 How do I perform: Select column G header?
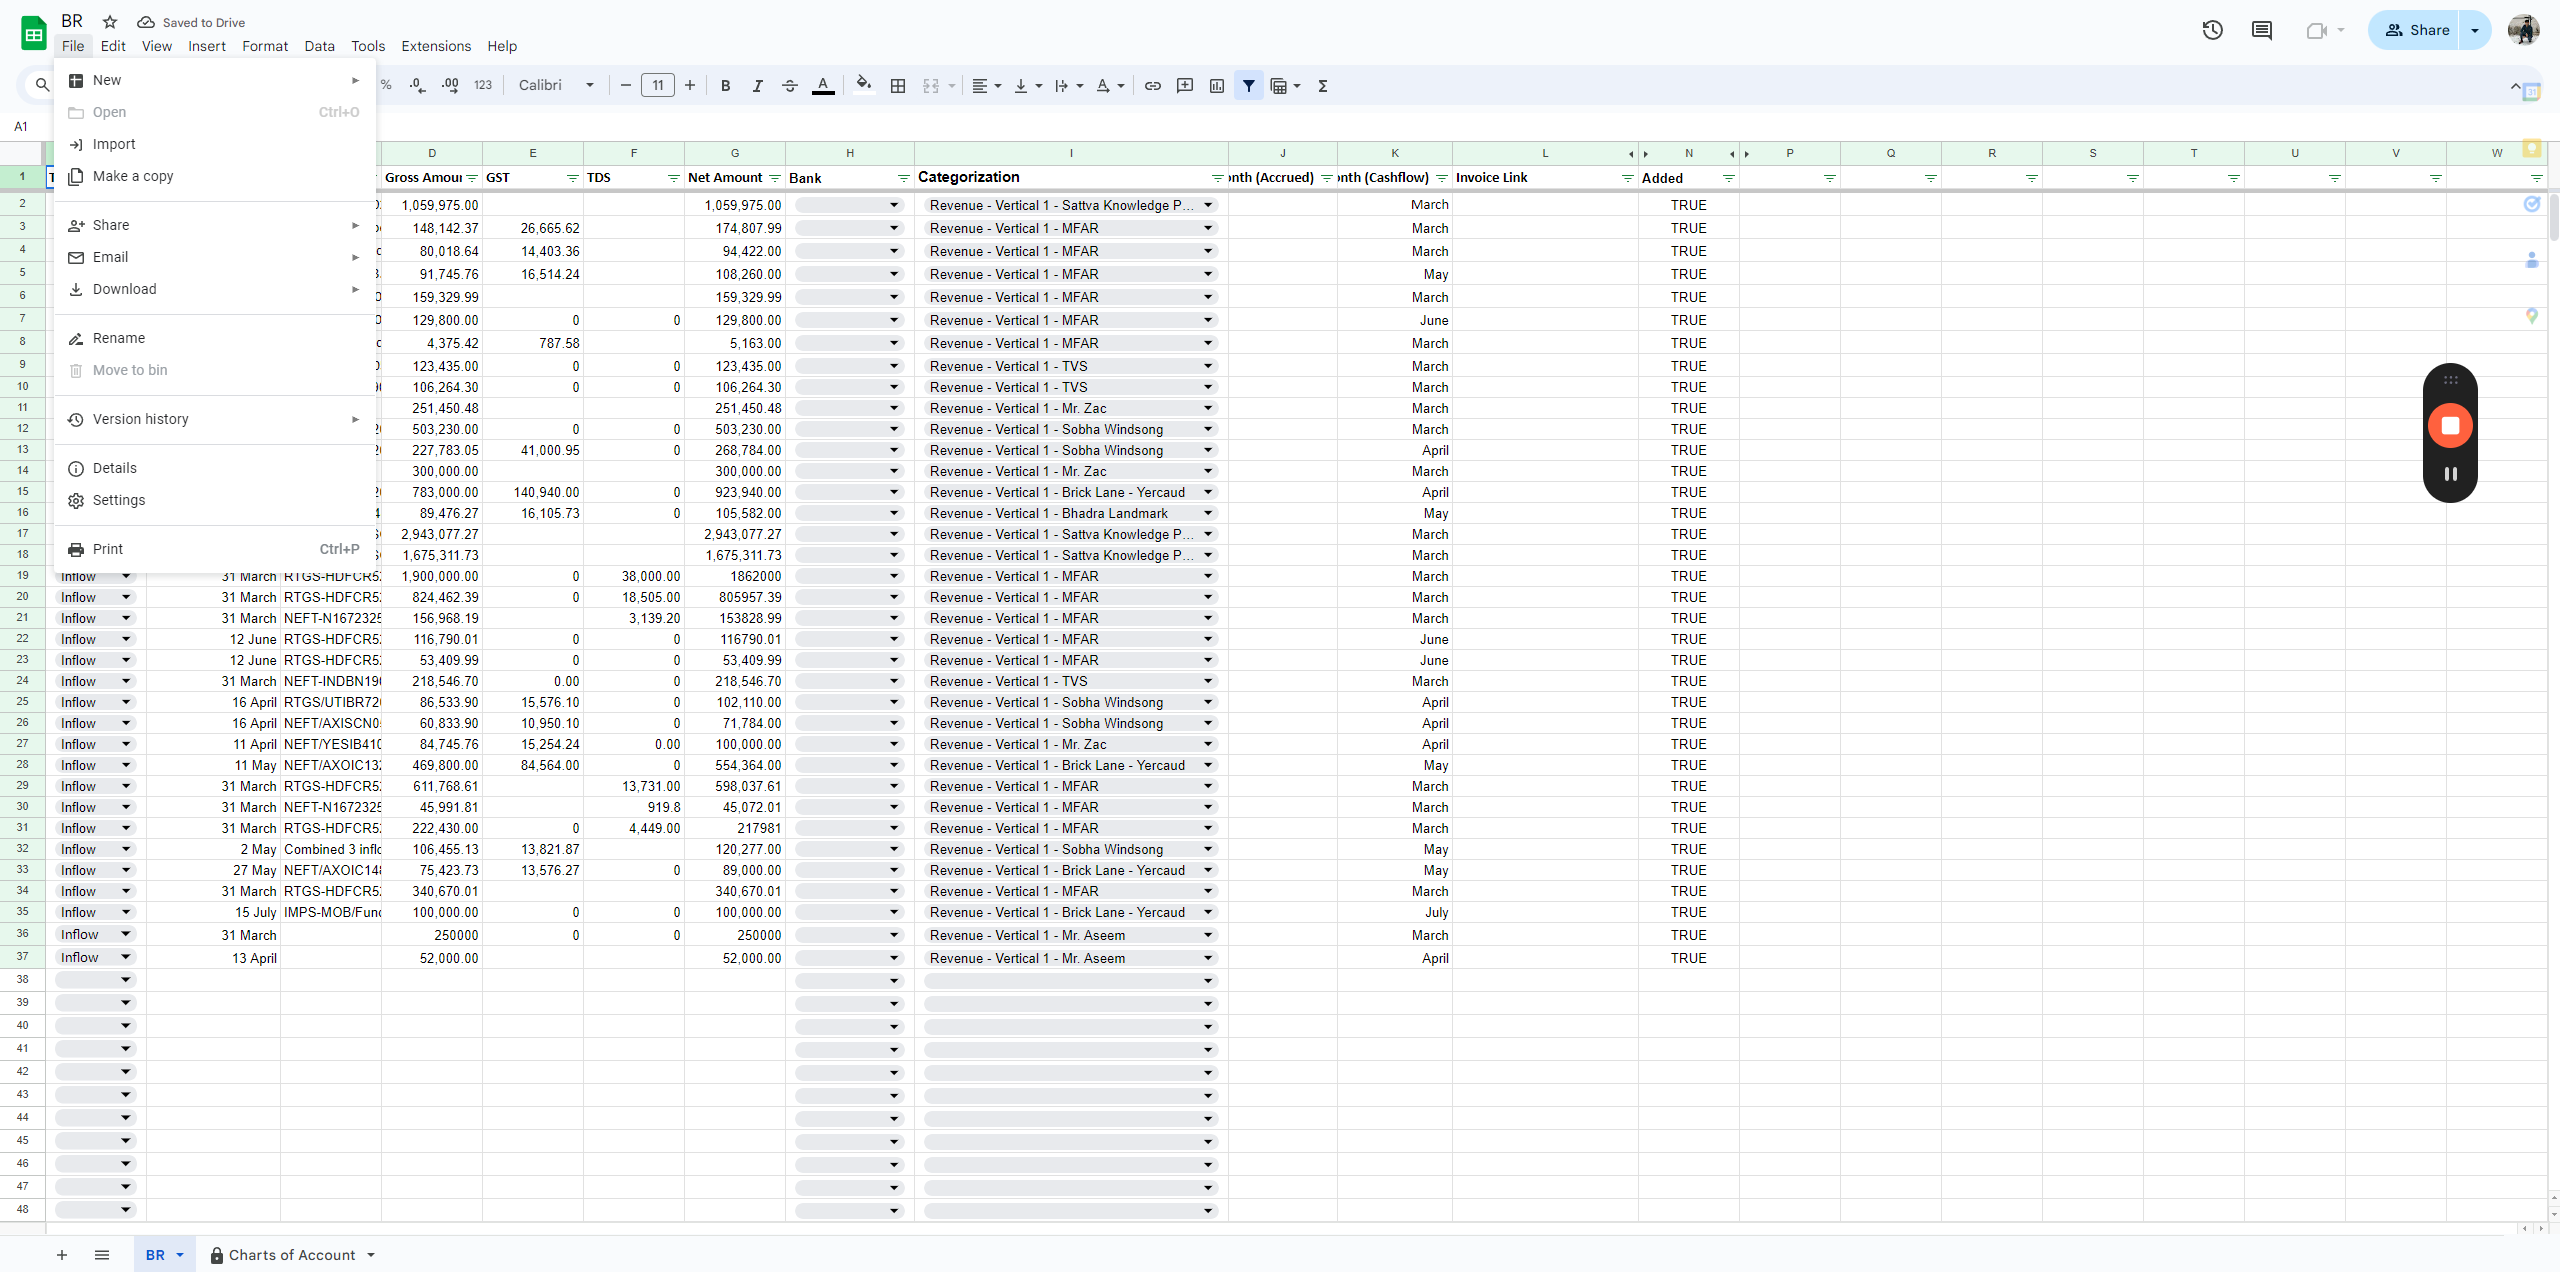tap(735, 153)
